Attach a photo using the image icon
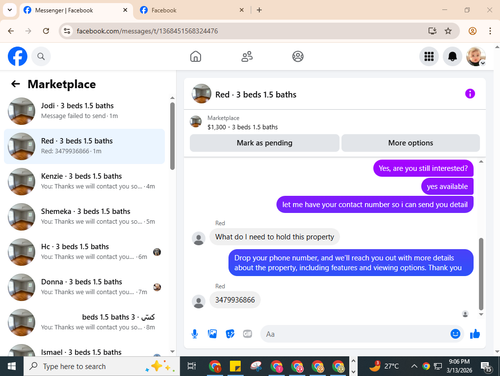Image resolution: width=500 pixels, height=376 pixels. [212, 334]
